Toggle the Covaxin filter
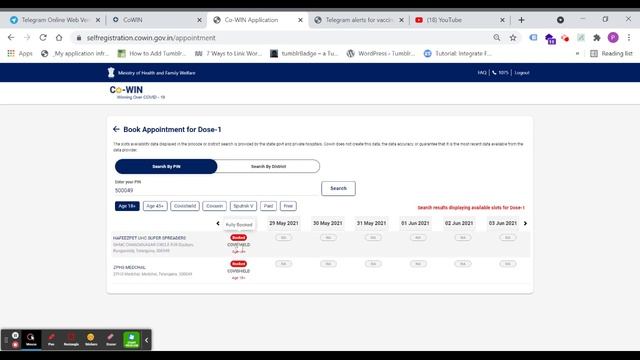640x360 pixels. [214, 206]
